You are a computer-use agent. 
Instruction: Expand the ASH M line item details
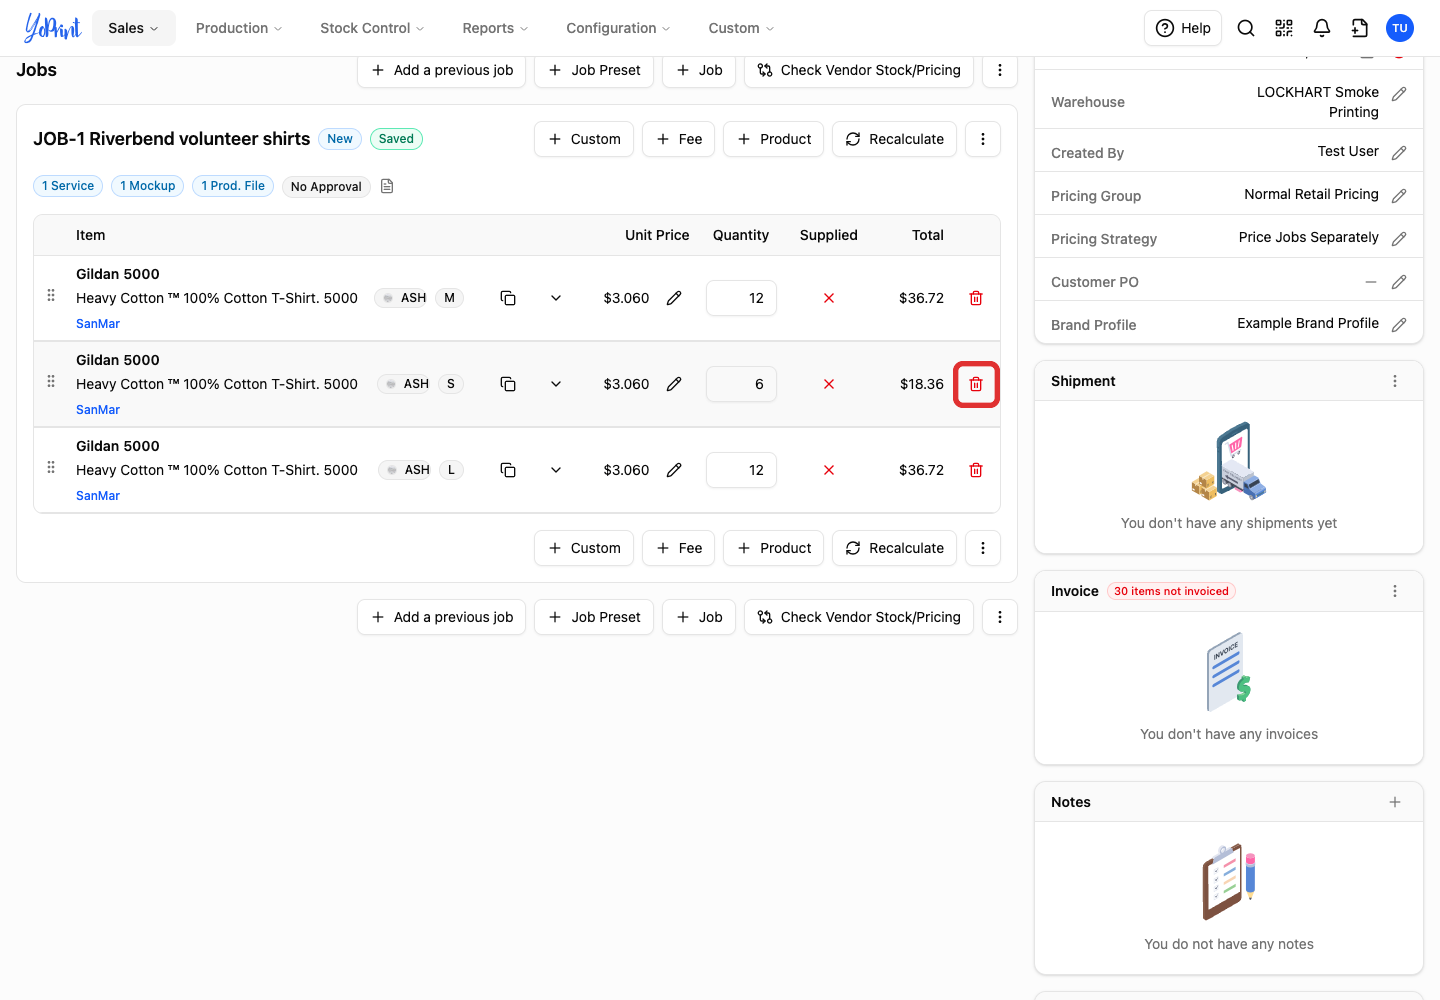tap(556, 298)
